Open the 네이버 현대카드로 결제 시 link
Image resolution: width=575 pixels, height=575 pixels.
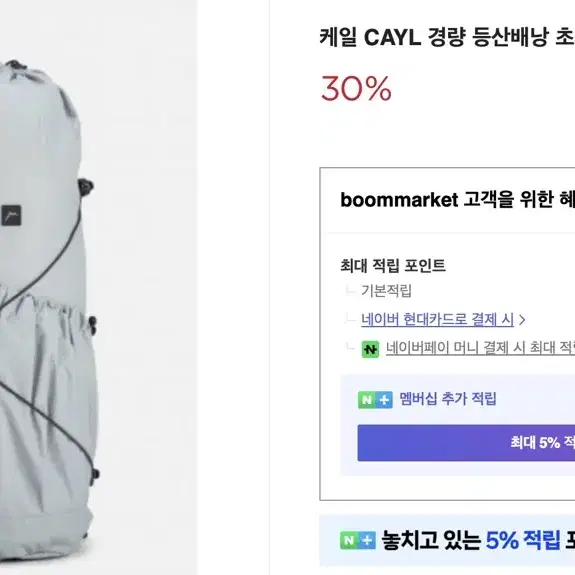437,319
